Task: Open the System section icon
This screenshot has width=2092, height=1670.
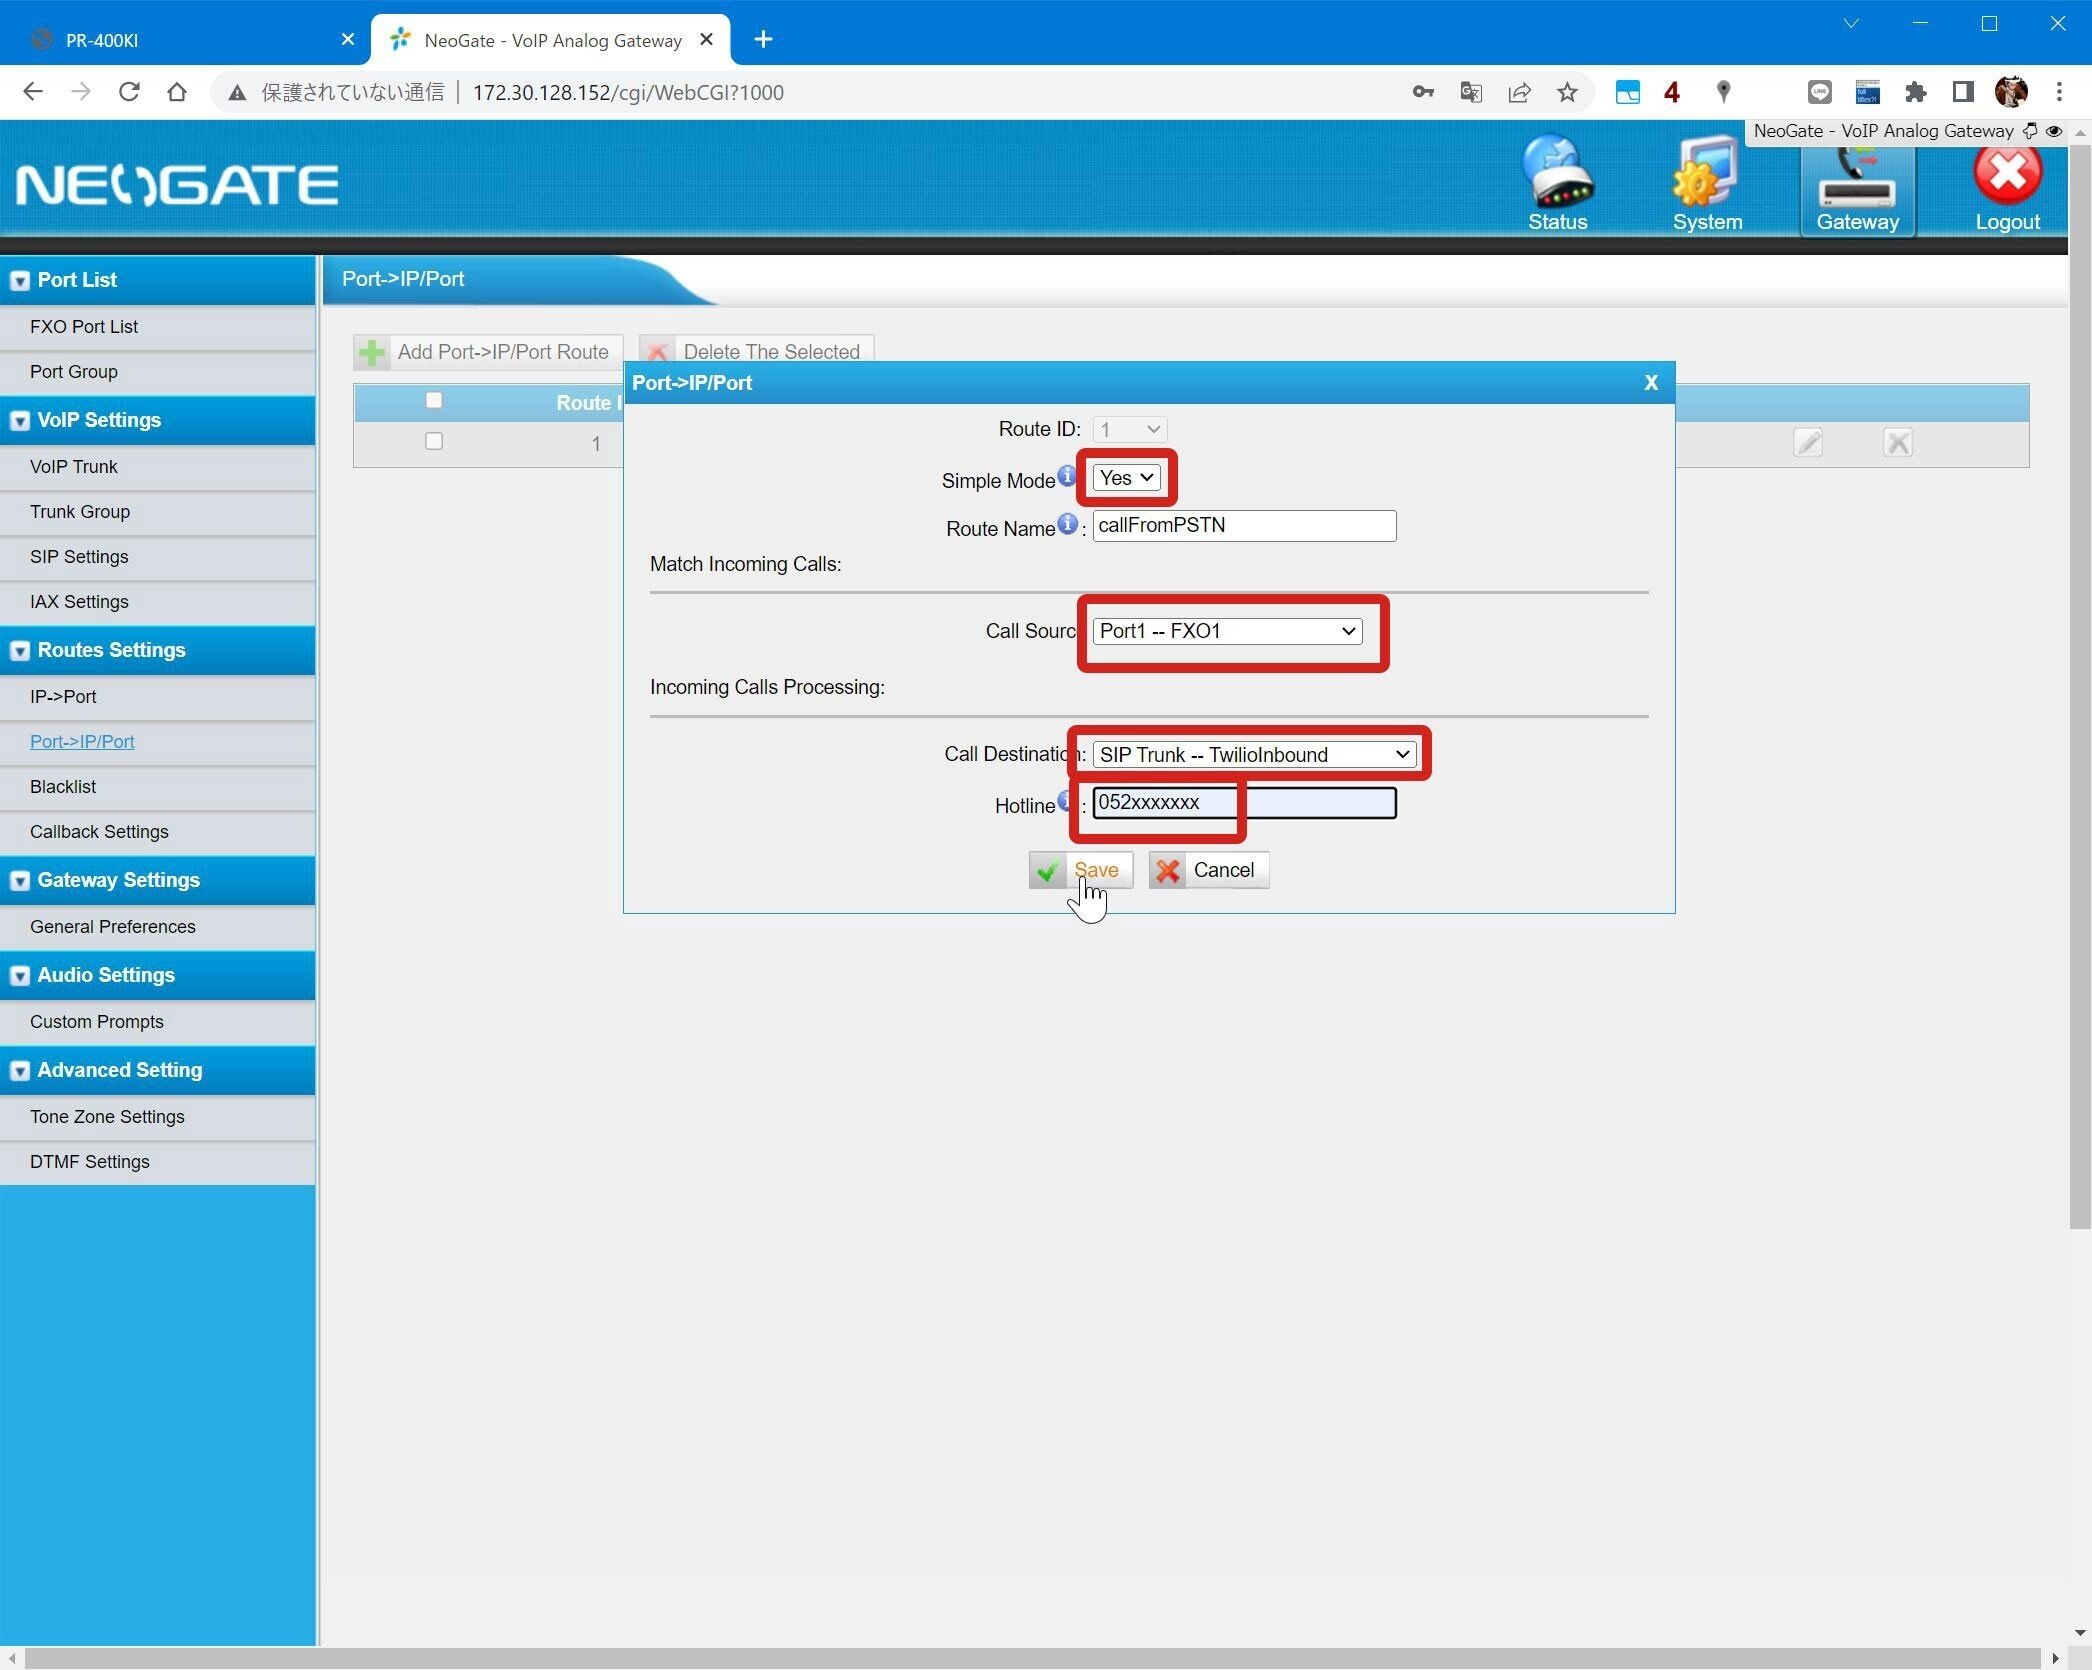Action: tap(1707, 185)
